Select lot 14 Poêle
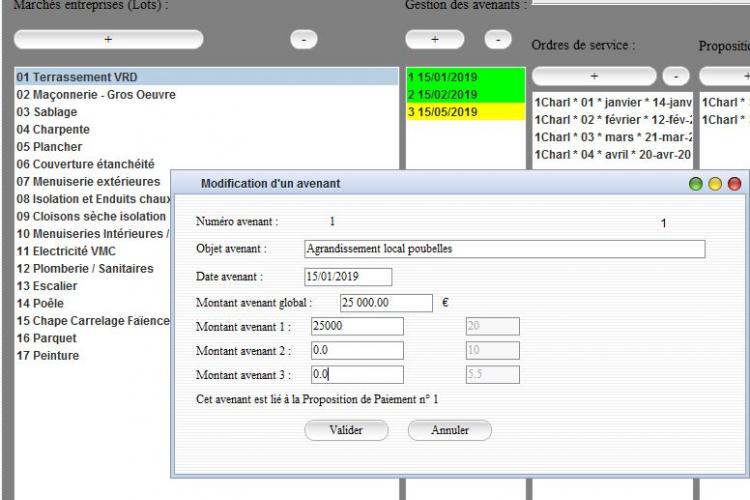 [93, 303]
